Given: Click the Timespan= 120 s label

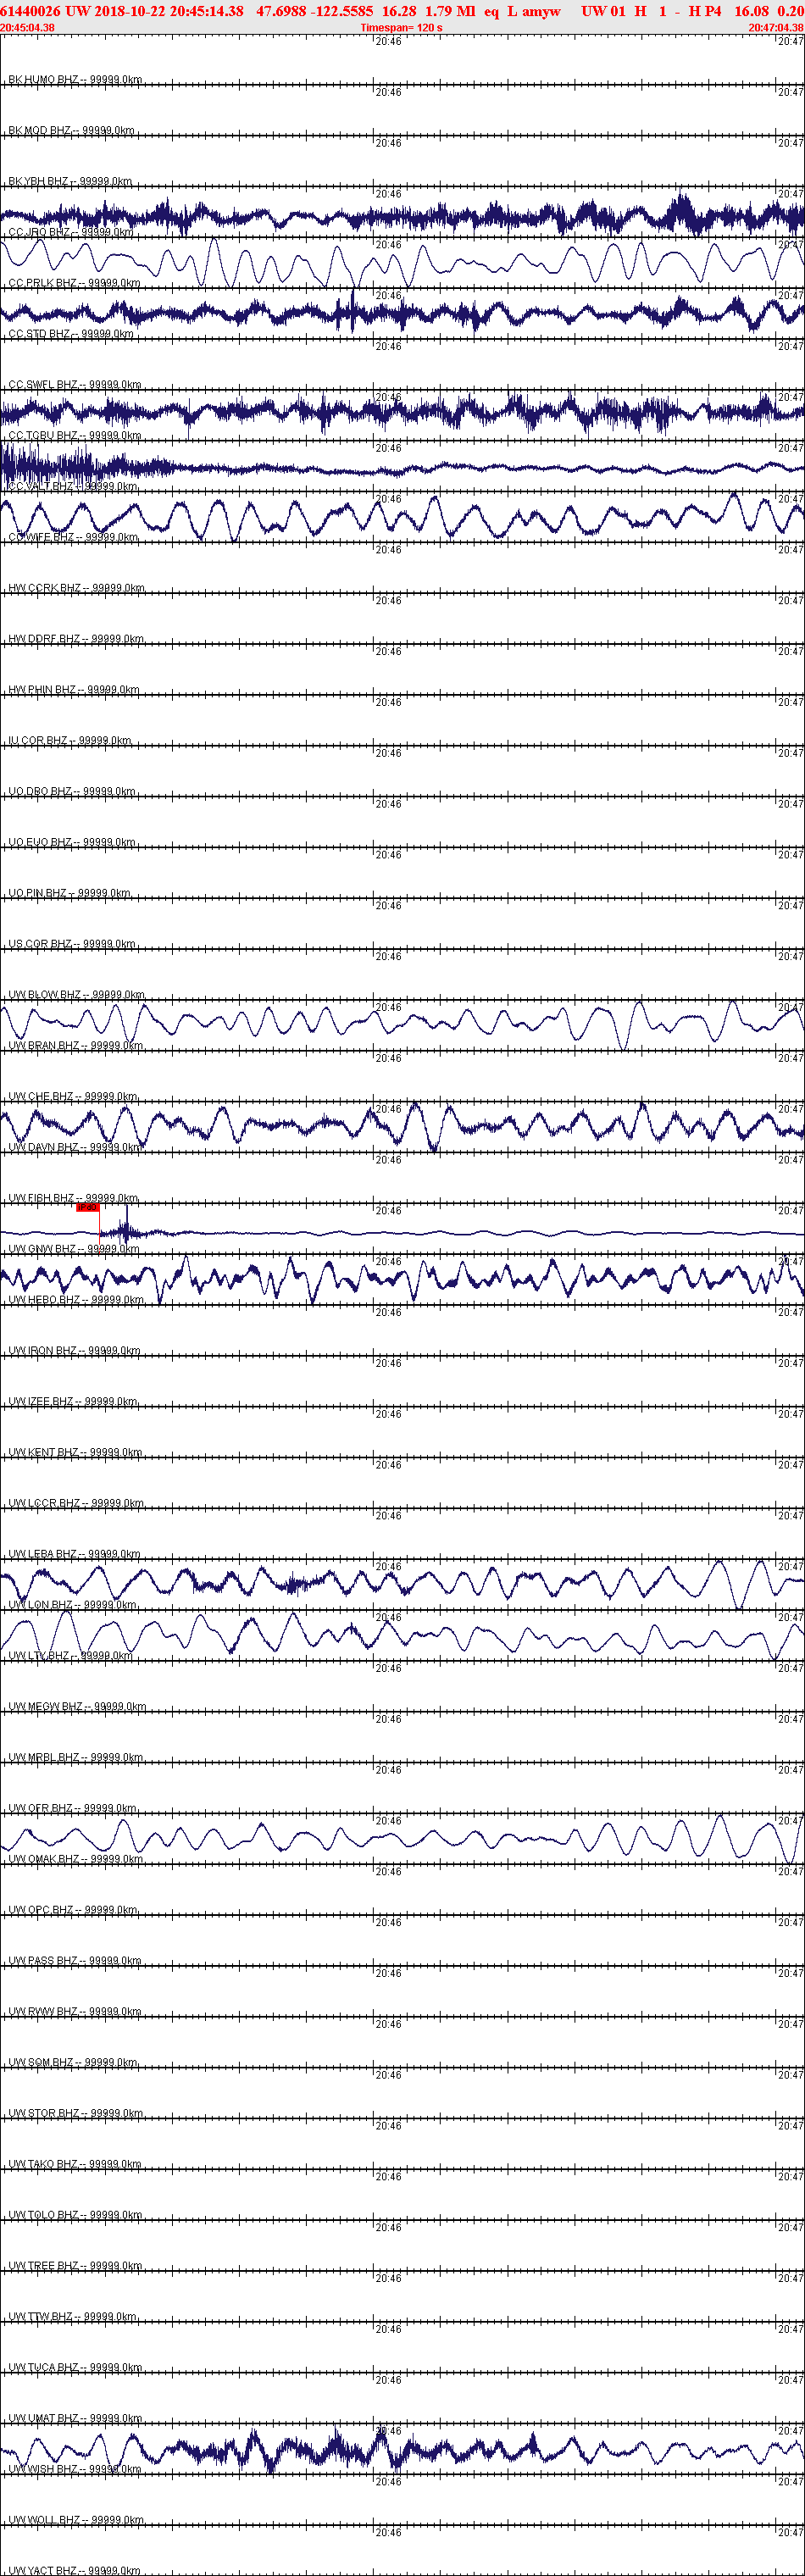Looking at the screenshot, I should 401,27.
